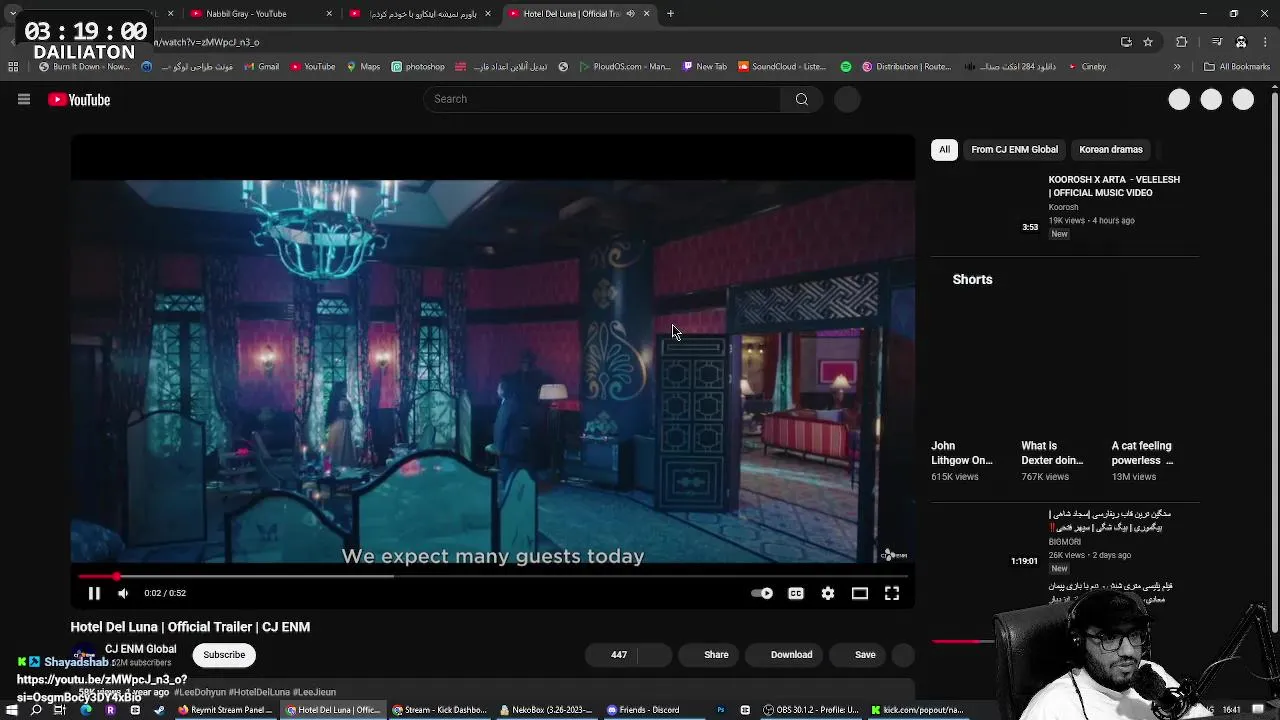
Task: Open the Windows Start menu
Action: [x=11, y=710]
